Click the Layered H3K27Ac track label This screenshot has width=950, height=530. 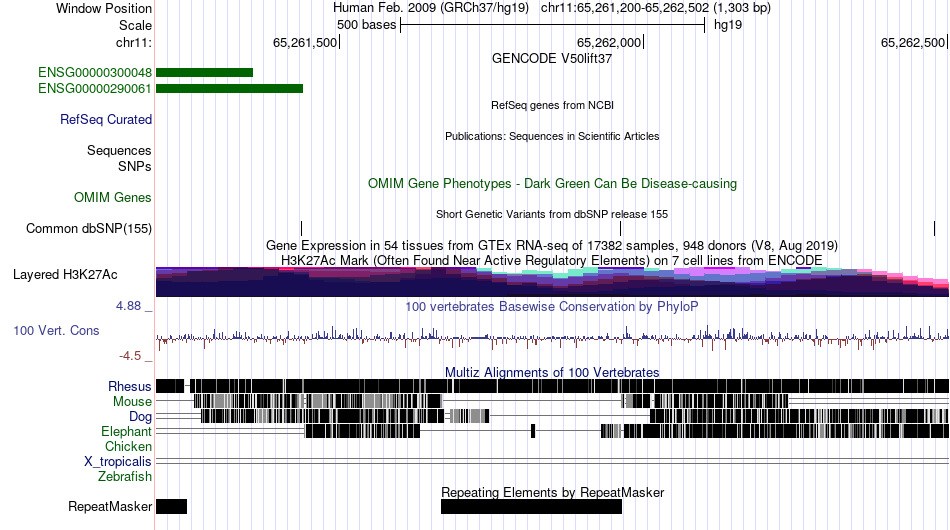(x=65, y=274)
